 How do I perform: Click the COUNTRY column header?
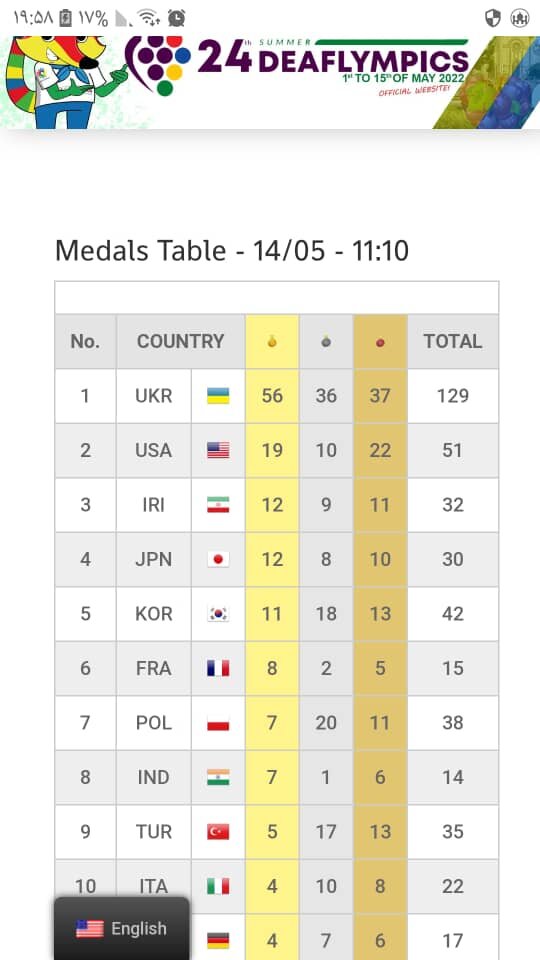[181, 341]
